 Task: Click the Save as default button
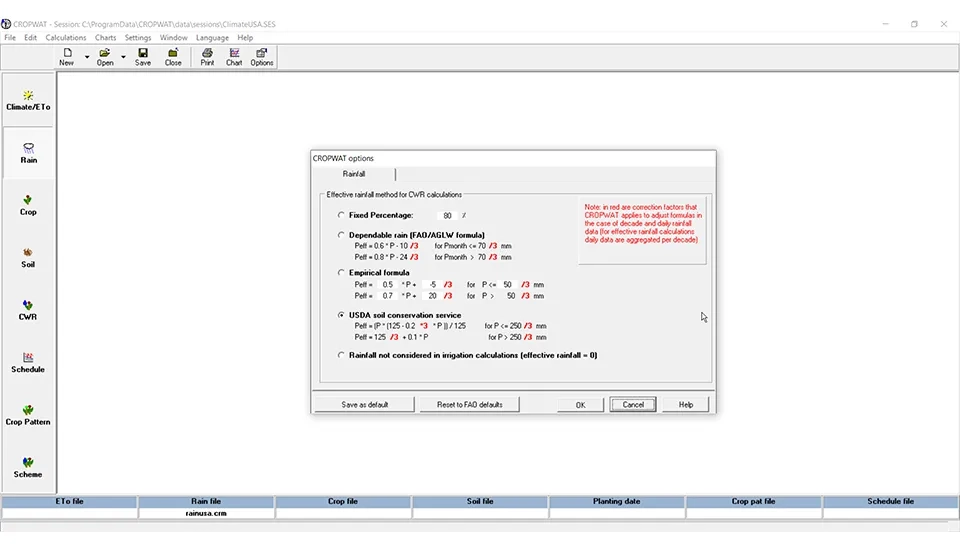(x=364, y=405)
